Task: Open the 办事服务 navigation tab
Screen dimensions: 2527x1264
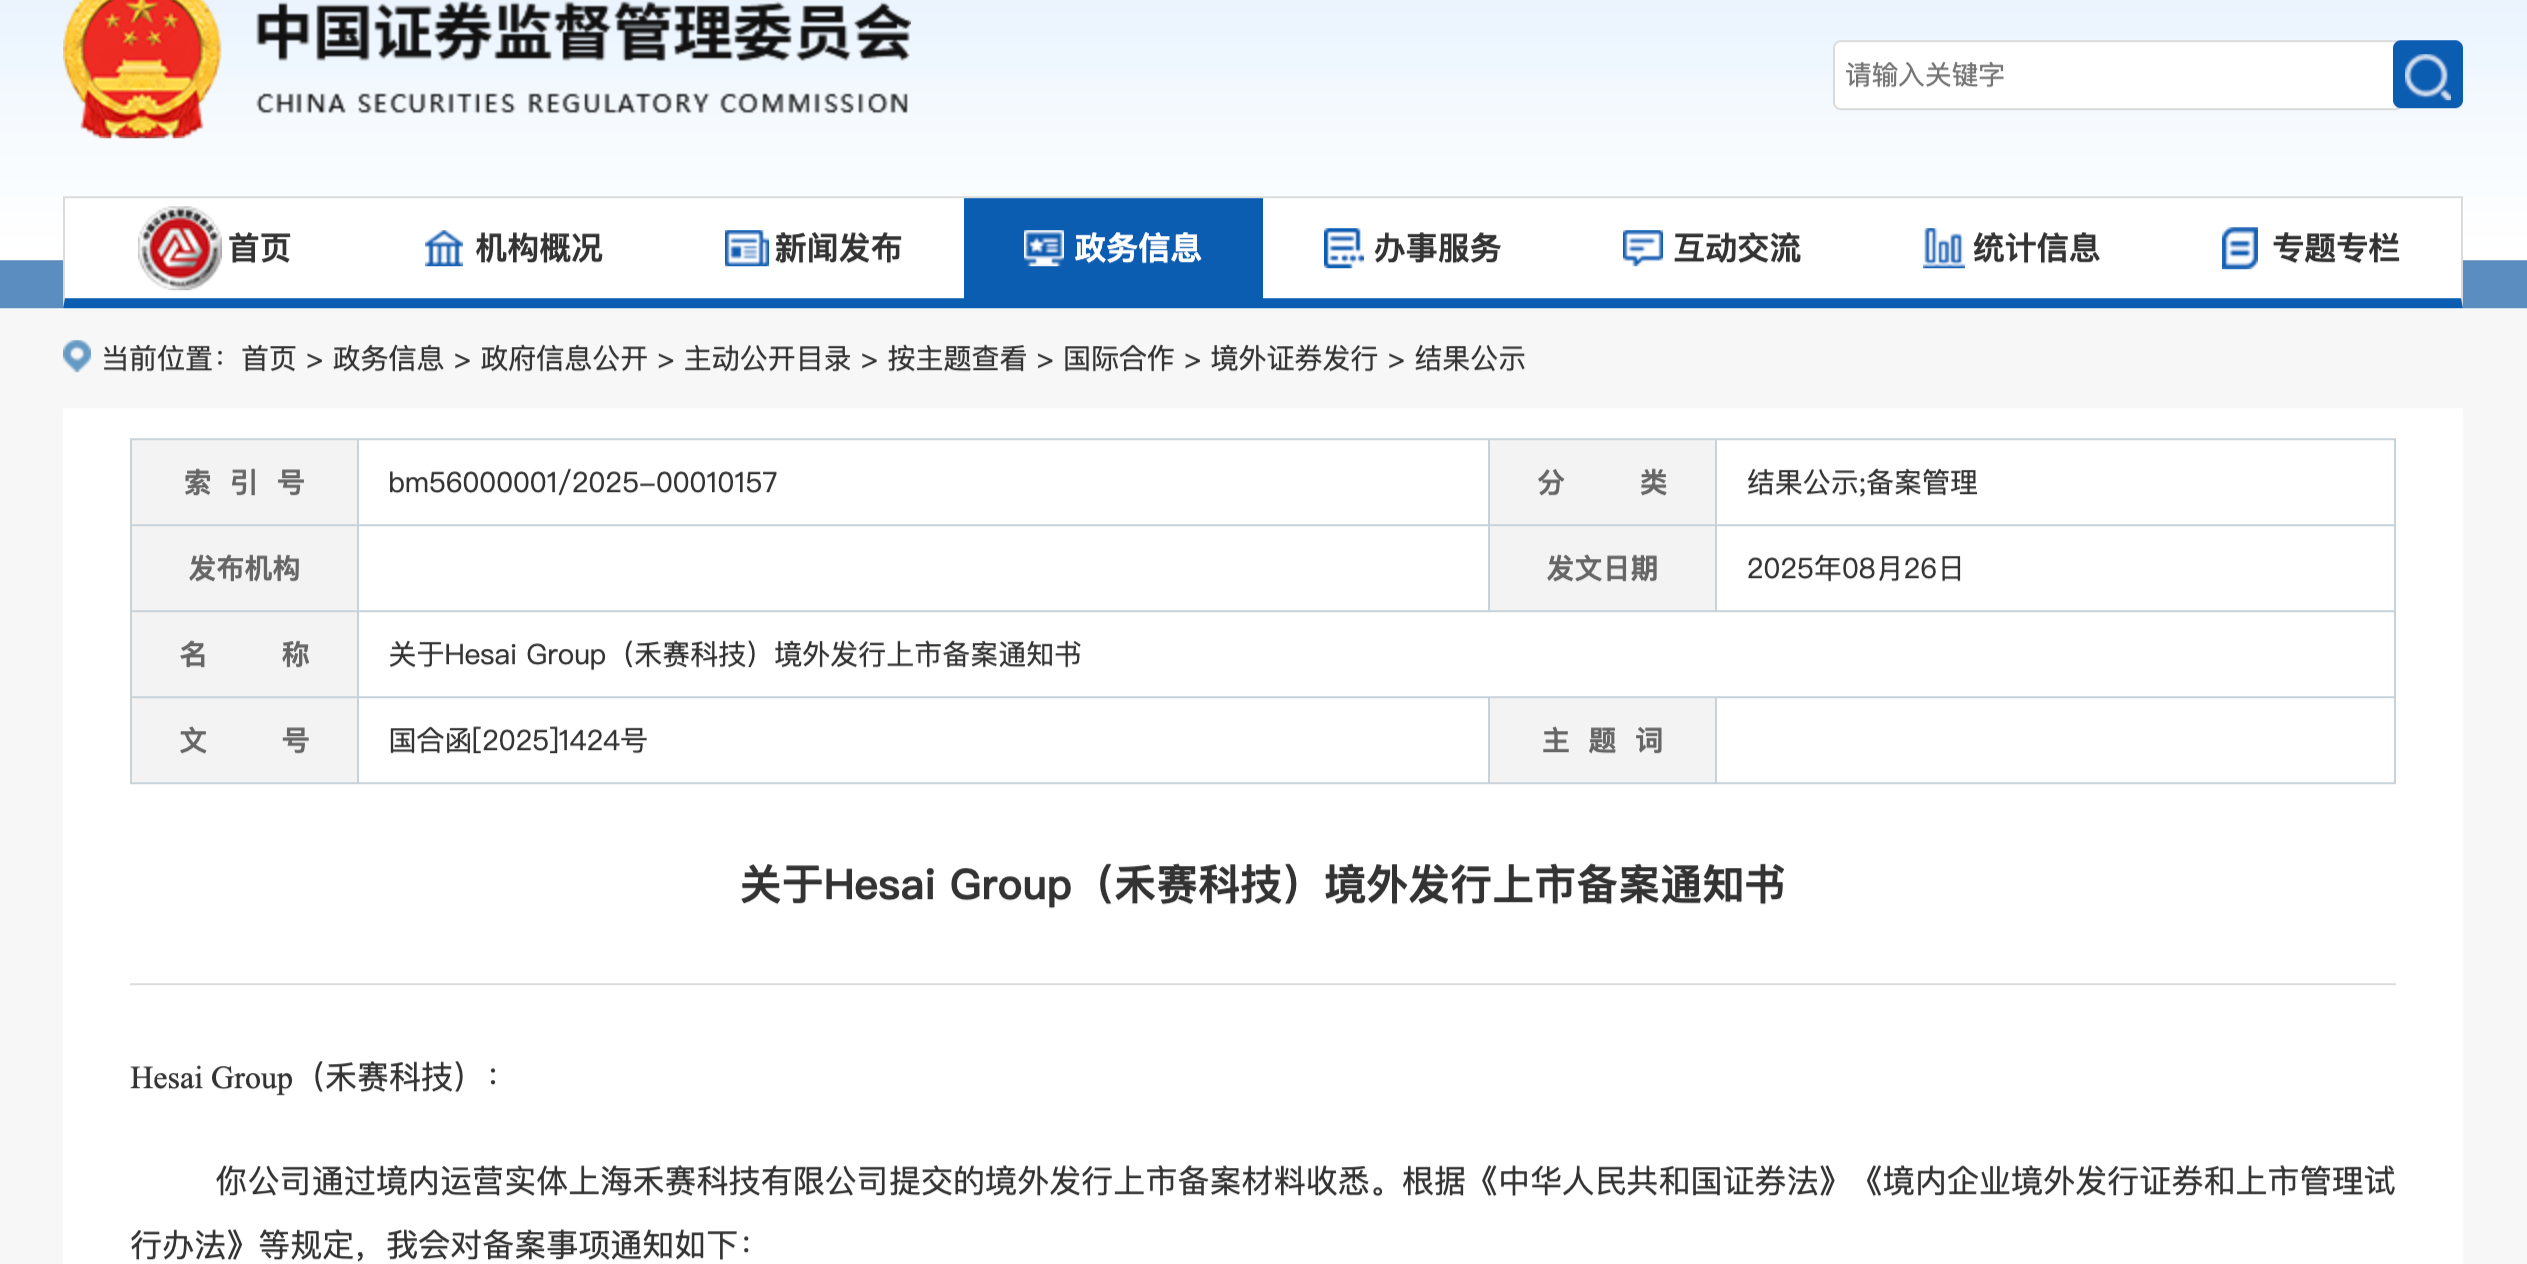Action: point(1413,248)
